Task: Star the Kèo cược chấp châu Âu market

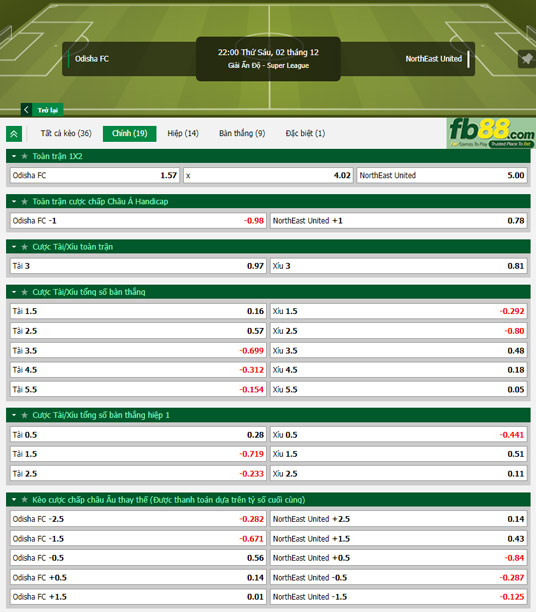Action: tap(25, 500)
